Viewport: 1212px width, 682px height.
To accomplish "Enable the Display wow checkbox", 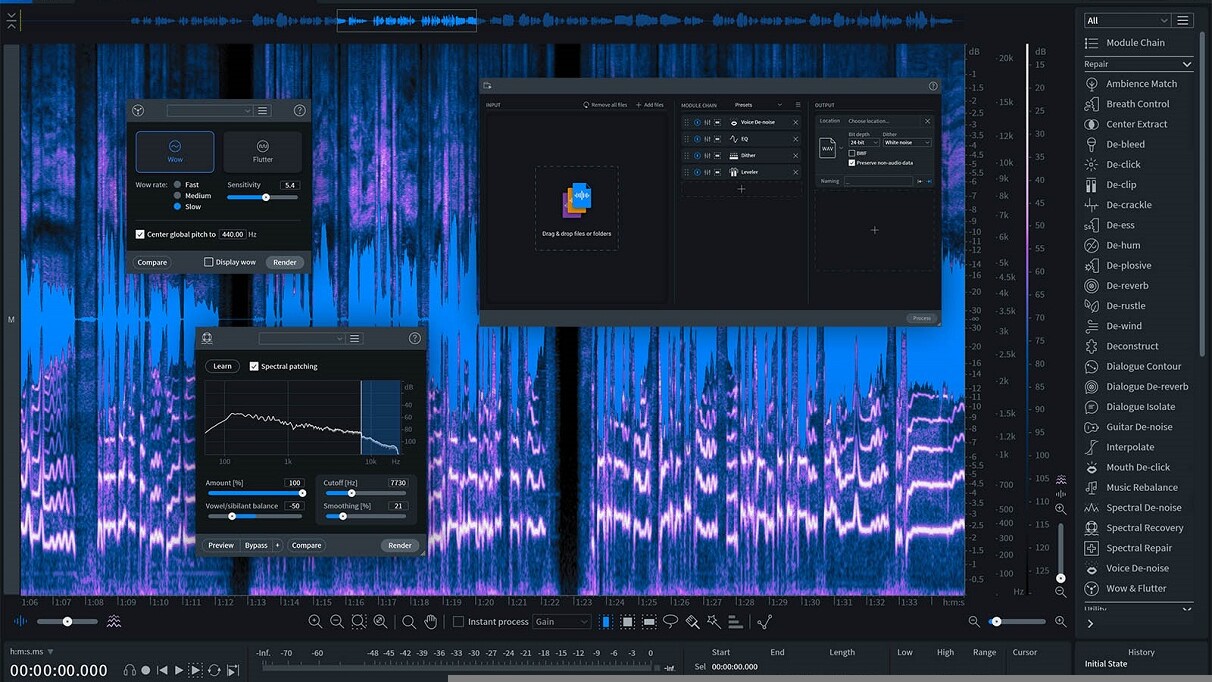I will tap(209, 262).
